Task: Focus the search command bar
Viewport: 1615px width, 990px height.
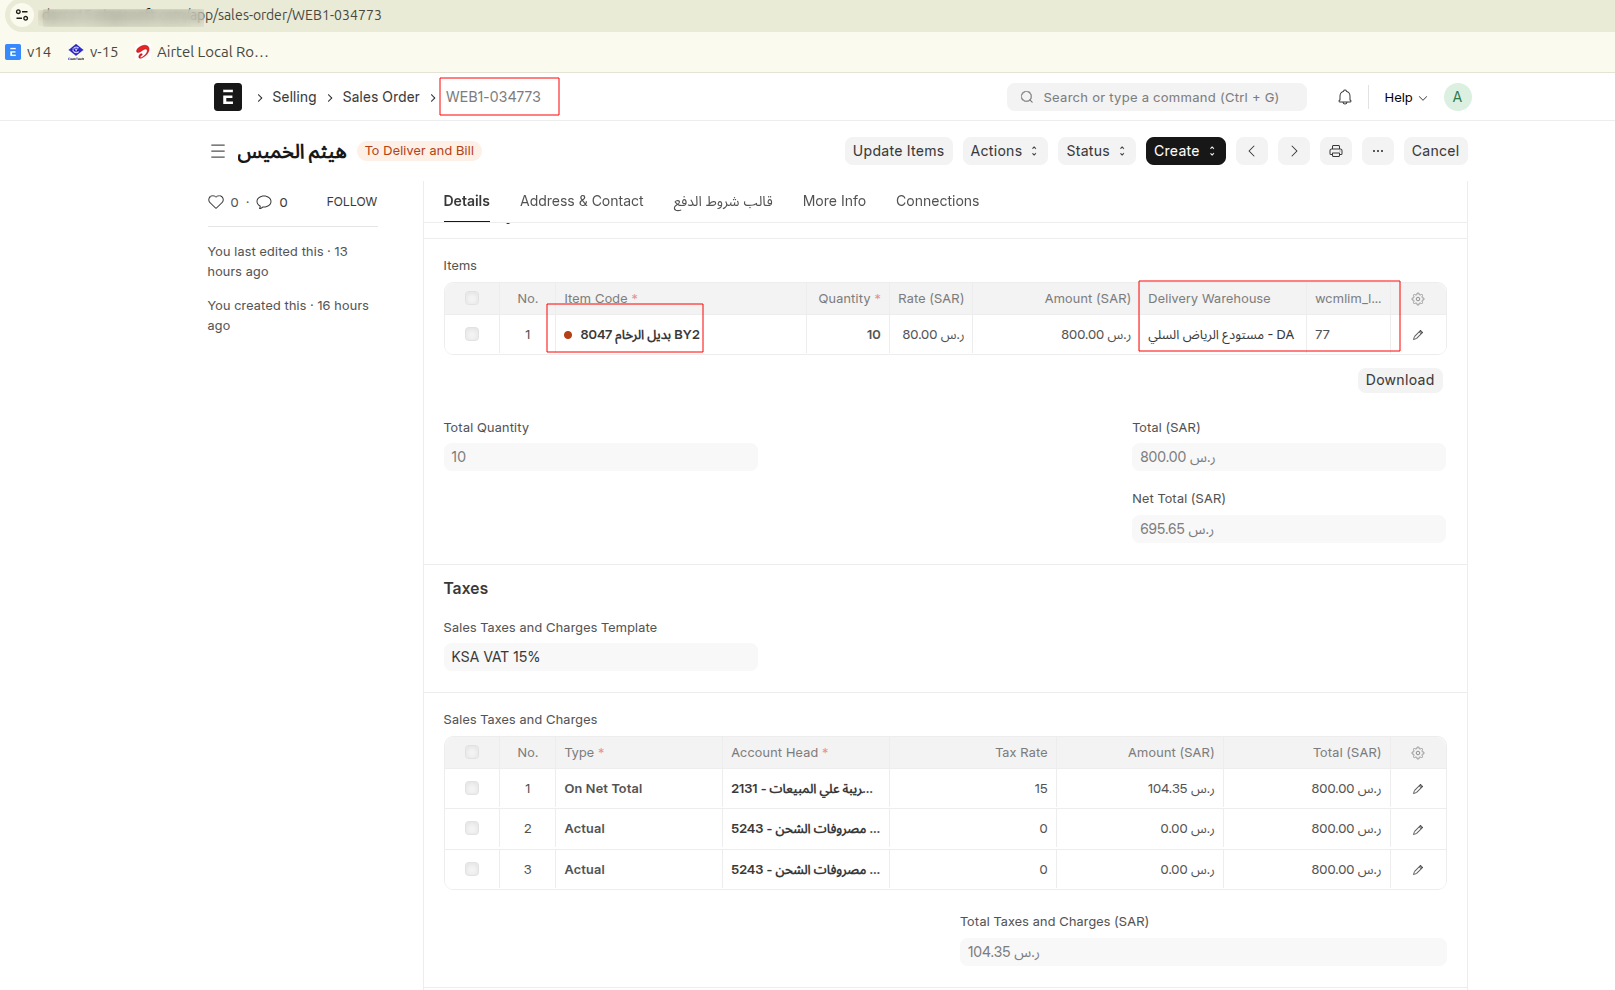Action: tap(1156, 97)
